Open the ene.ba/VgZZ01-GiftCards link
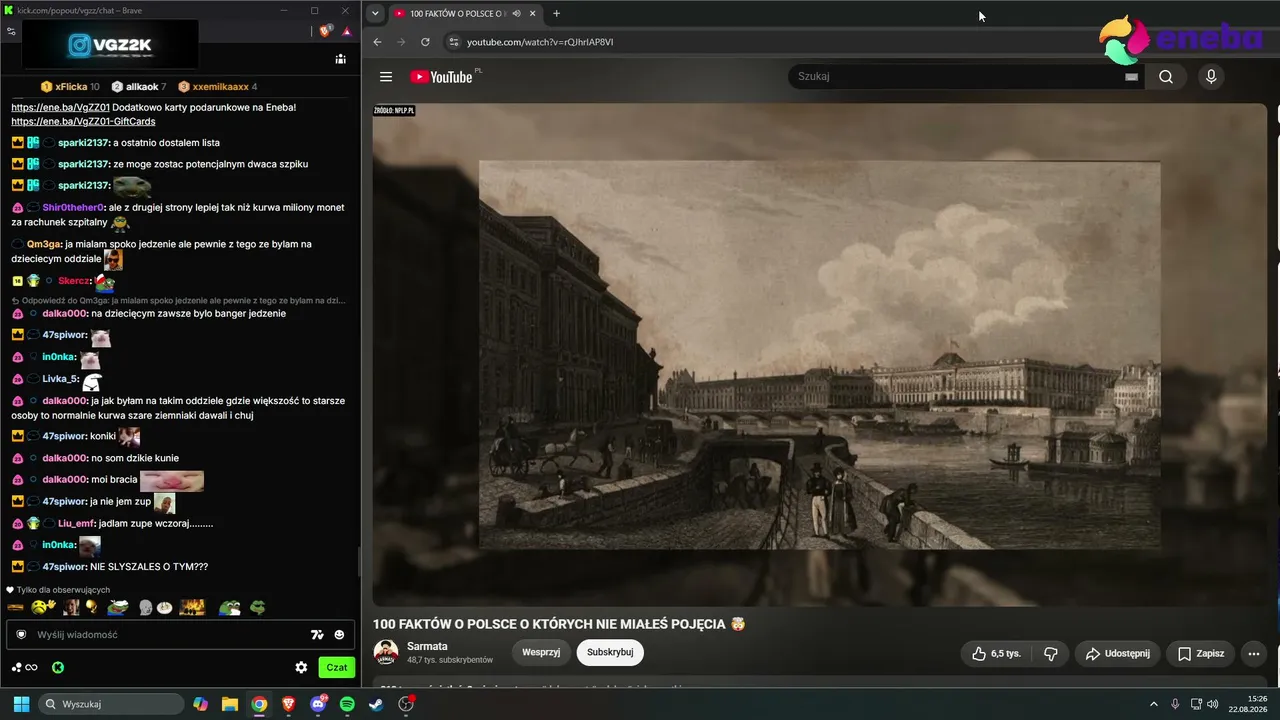This screenshot has width=1280, height=720. tap(83, 121)
